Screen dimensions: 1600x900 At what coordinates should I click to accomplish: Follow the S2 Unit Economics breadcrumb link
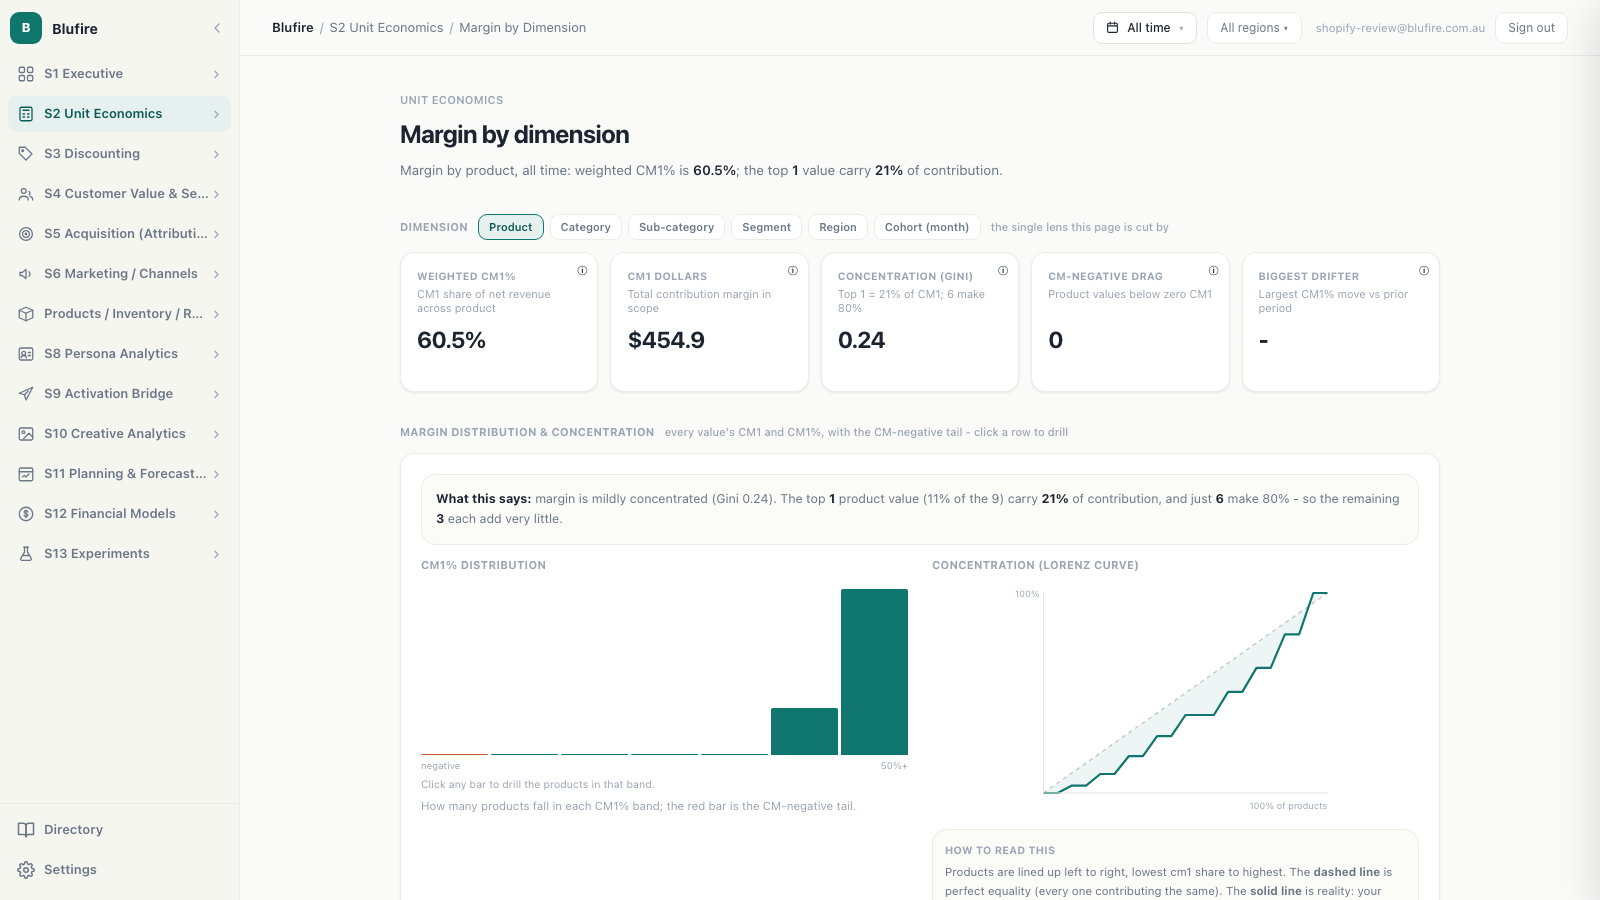point(387,28)
